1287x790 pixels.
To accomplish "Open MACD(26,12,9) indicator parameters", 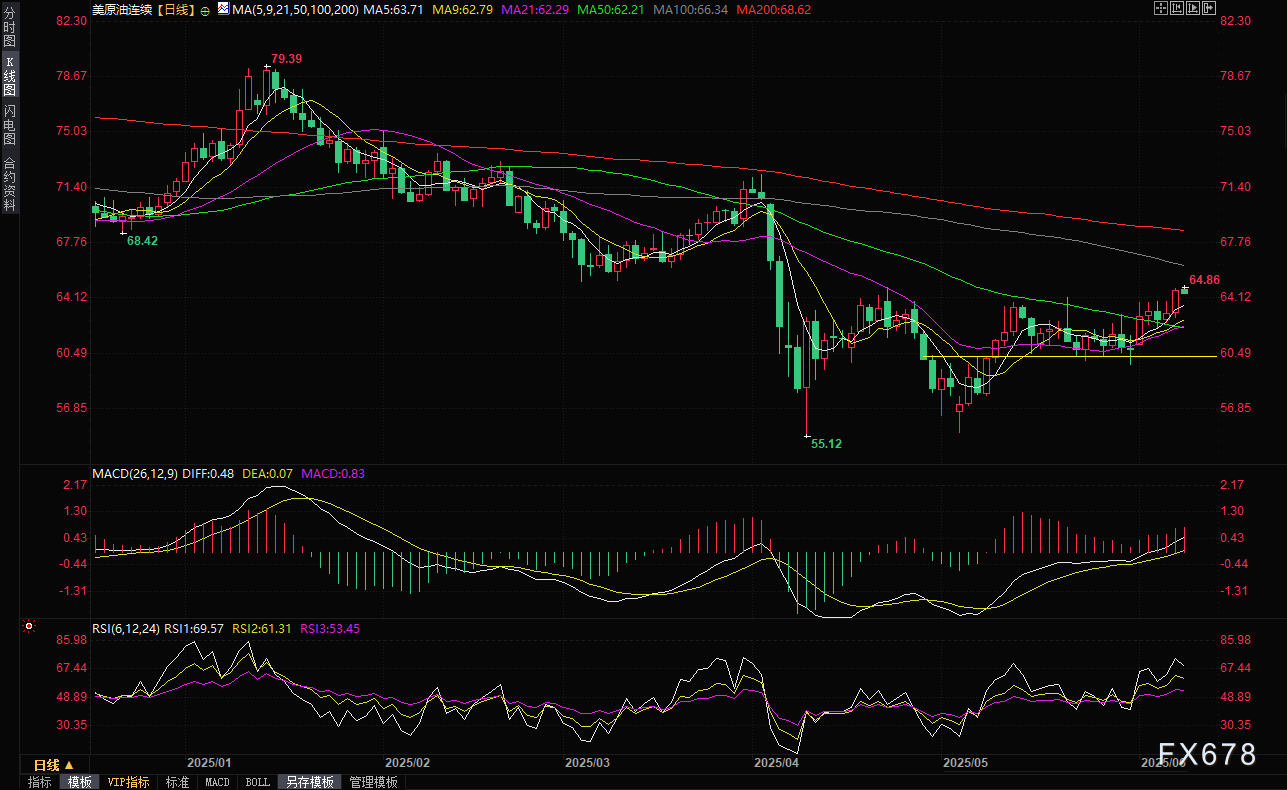I will (x=135, y=473).
